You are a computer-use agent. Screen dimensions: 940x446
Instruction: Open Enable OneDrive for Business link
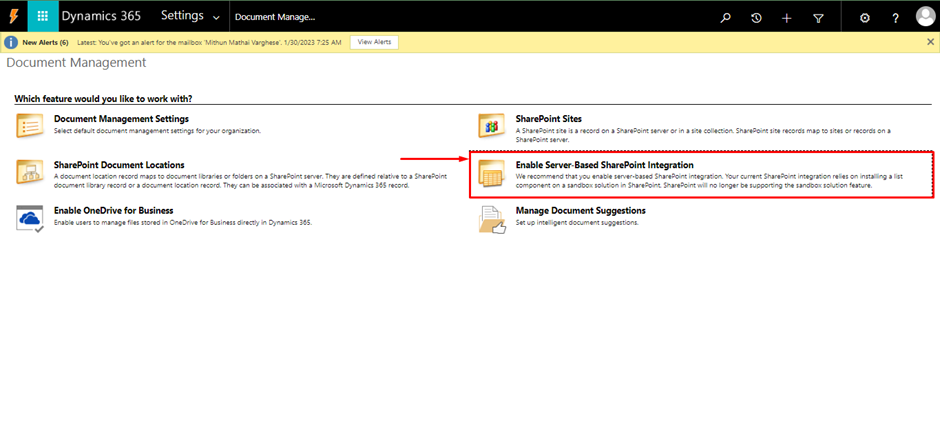[113, 211]
